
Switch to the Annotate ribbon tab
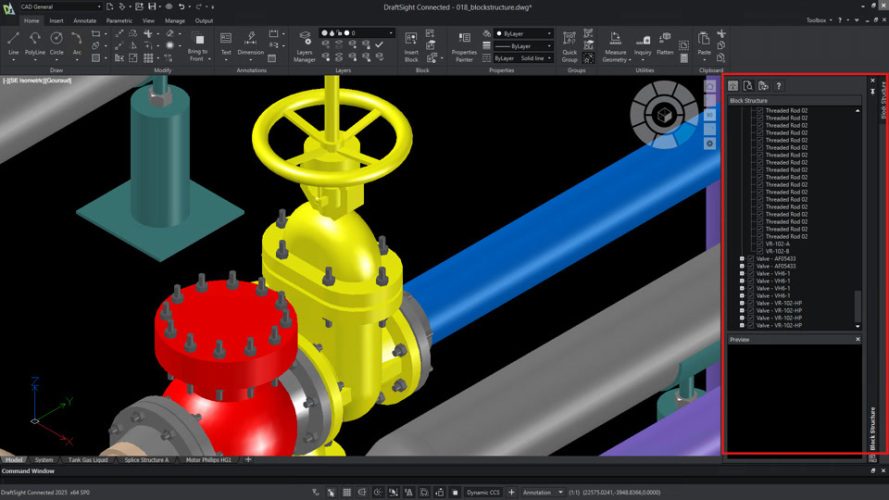[x=84, y=21]
